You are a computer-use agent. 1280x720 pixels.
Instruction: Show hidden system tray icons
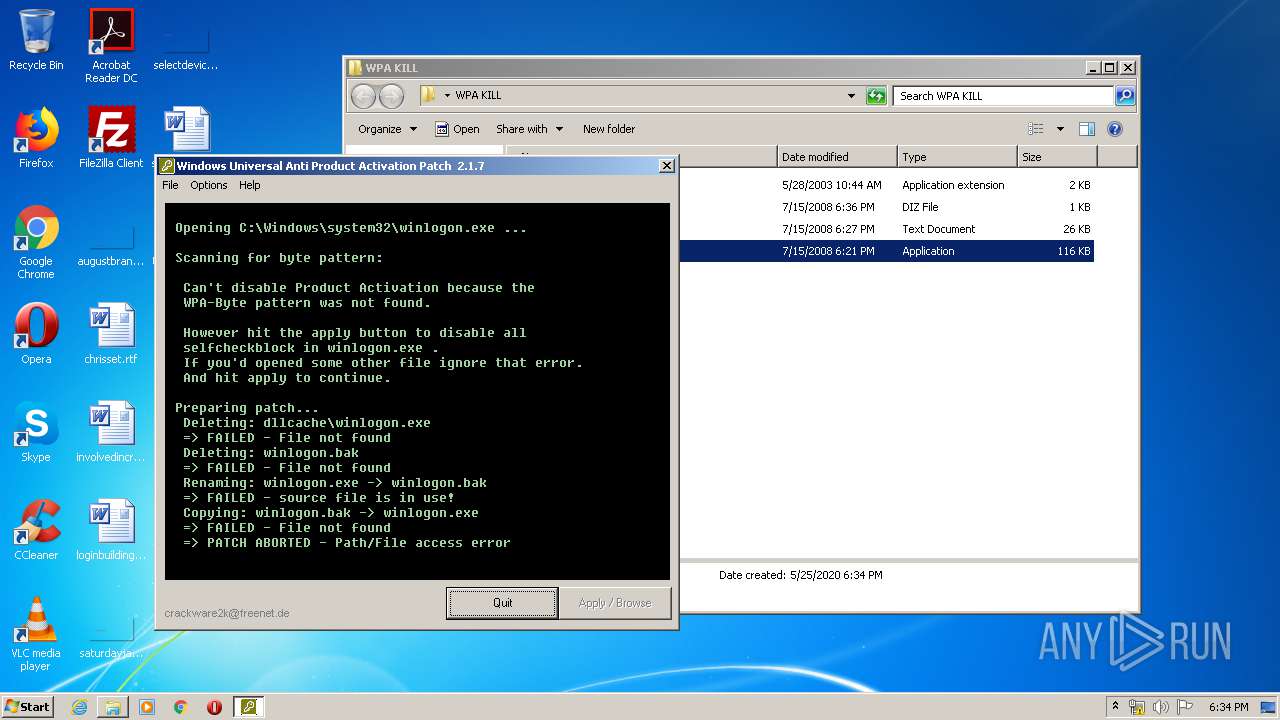click(1115, 707)
